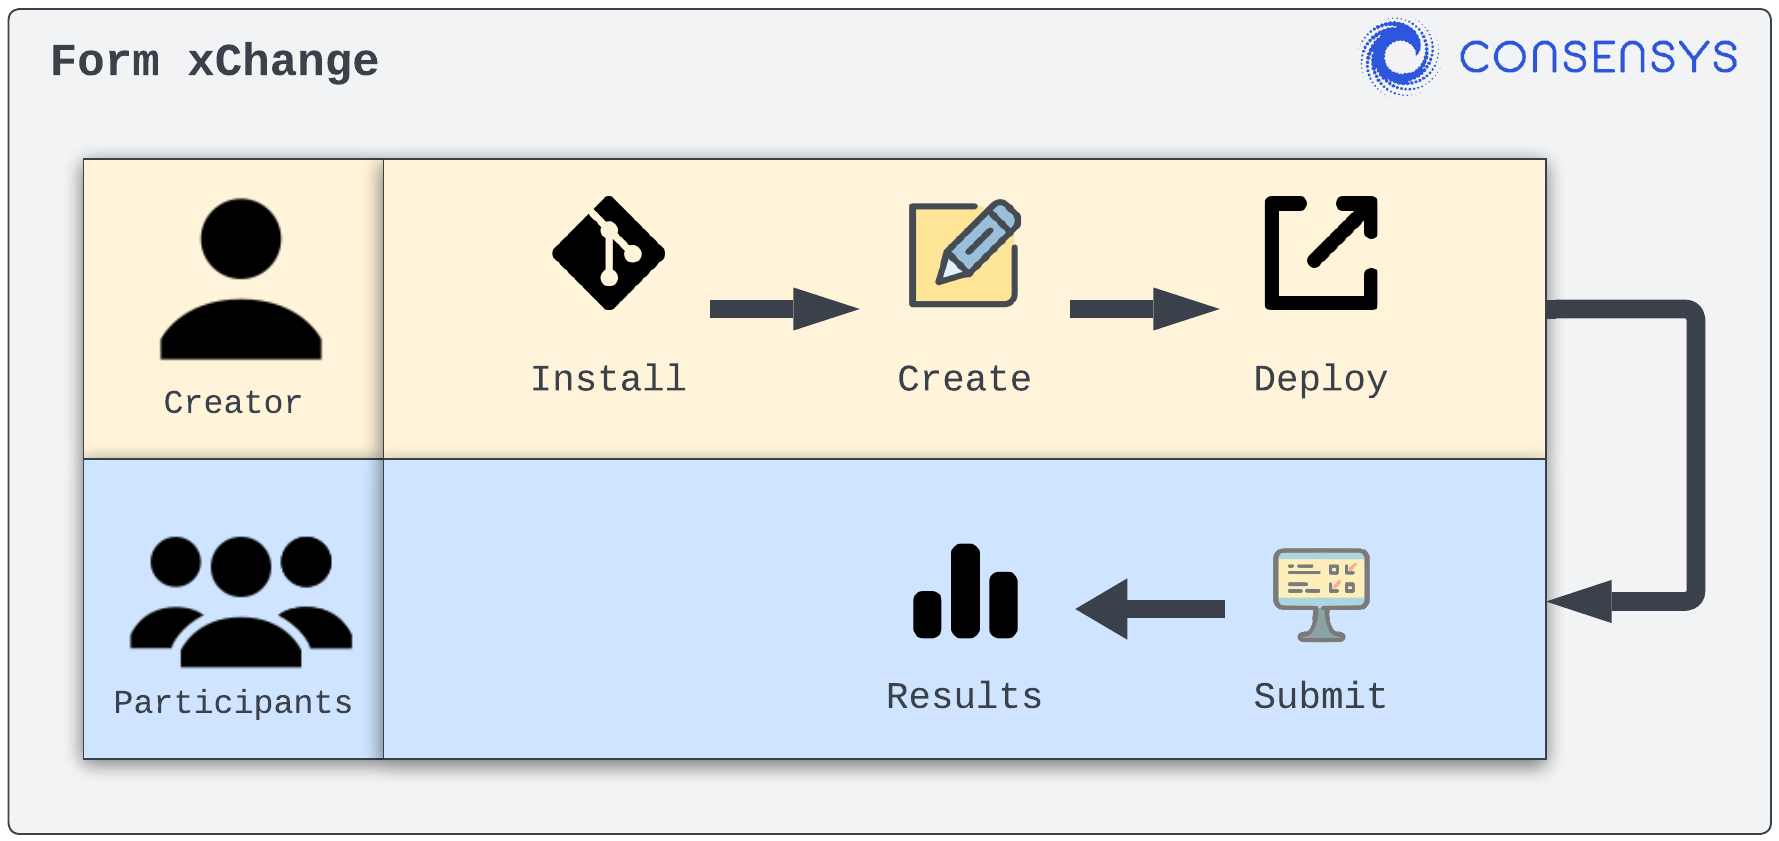Click the Form xChange title

pyautogui.click(x=215, y=61)
